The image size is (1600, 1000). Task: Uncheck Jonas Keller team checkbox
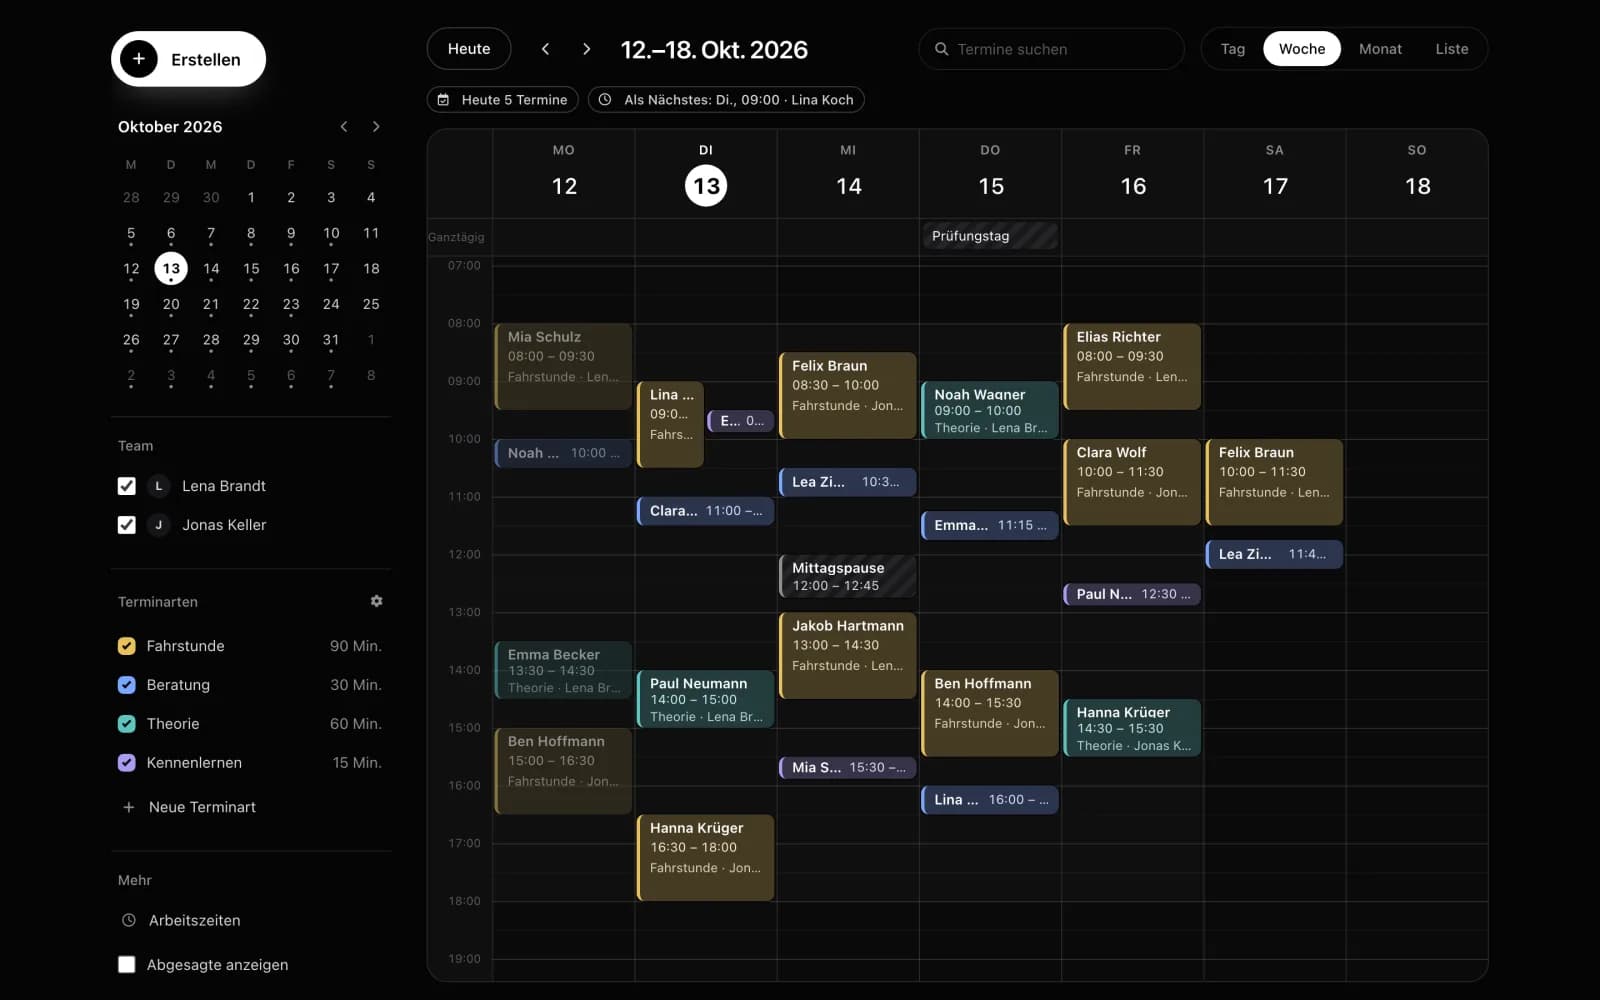pyautogui.click(x=127, y=525)
